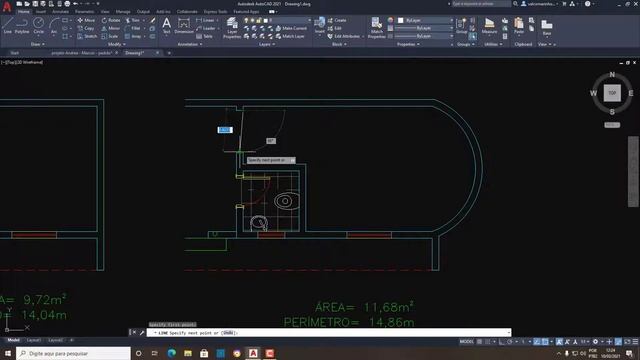The width and height of the screenshot is (640, 360).
Task: Click Make Current layer button
Action: click(x=291, y=28)
